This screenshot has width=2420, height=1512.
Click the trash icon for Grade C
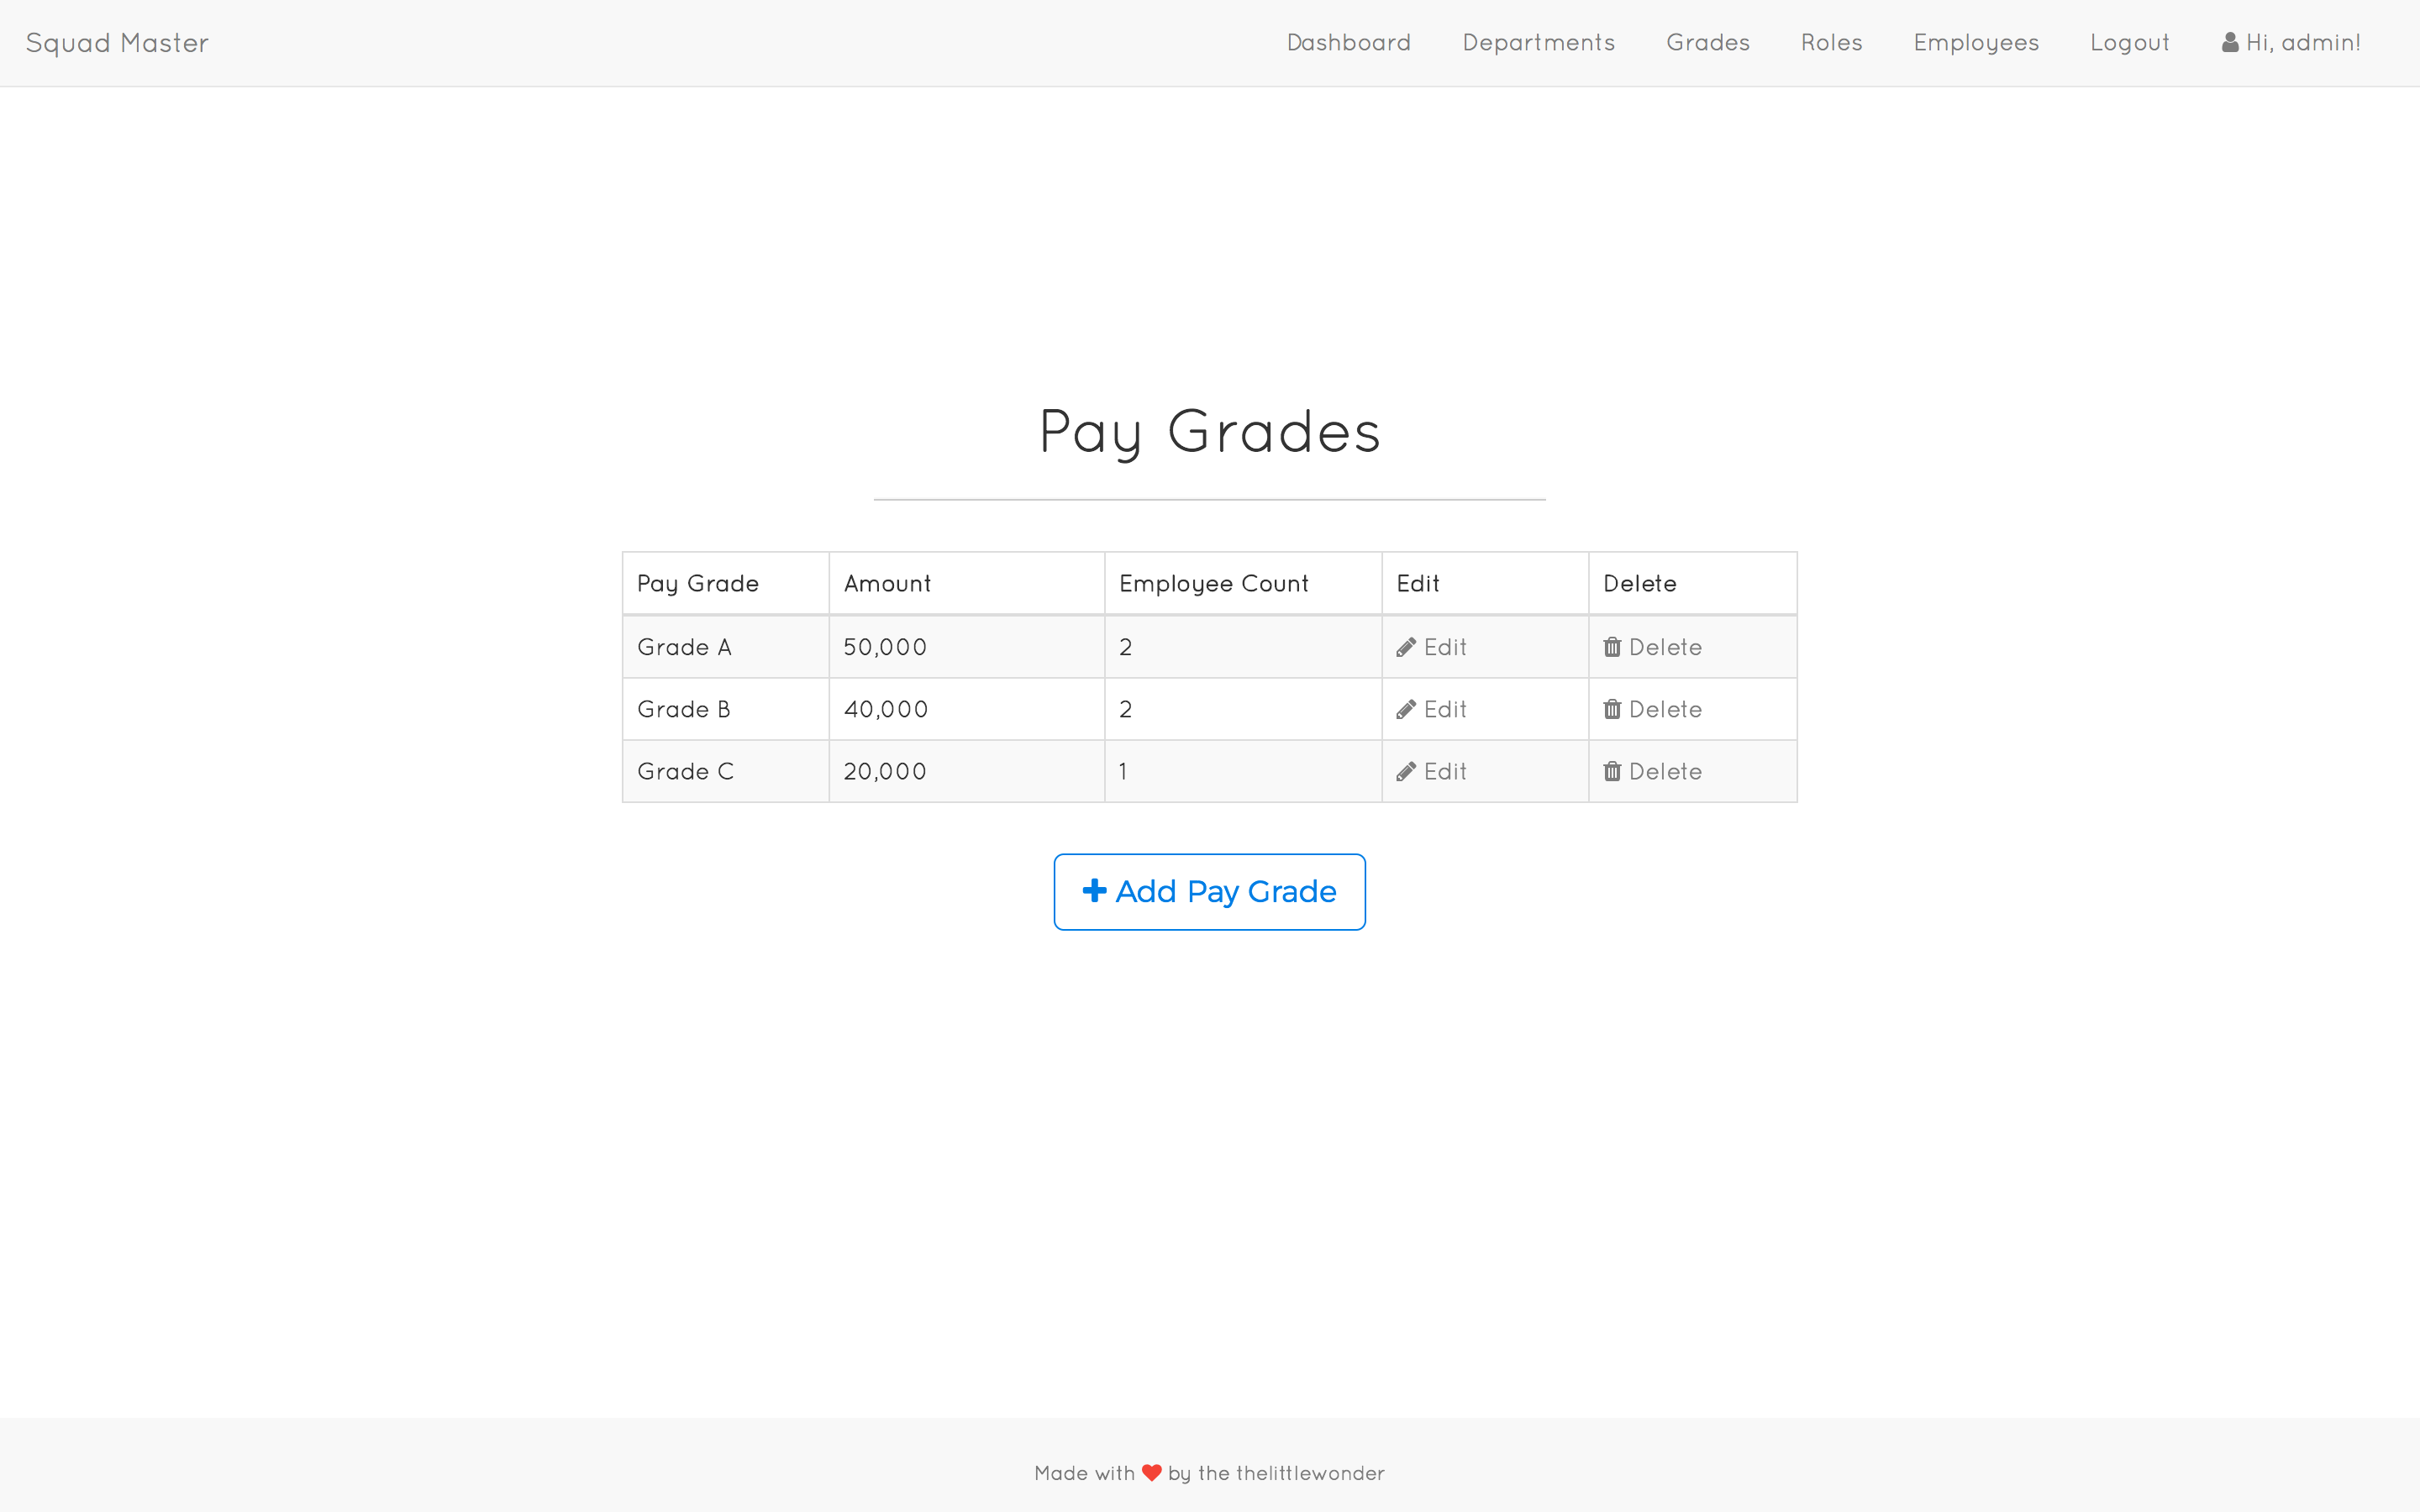click(1612, 771)
